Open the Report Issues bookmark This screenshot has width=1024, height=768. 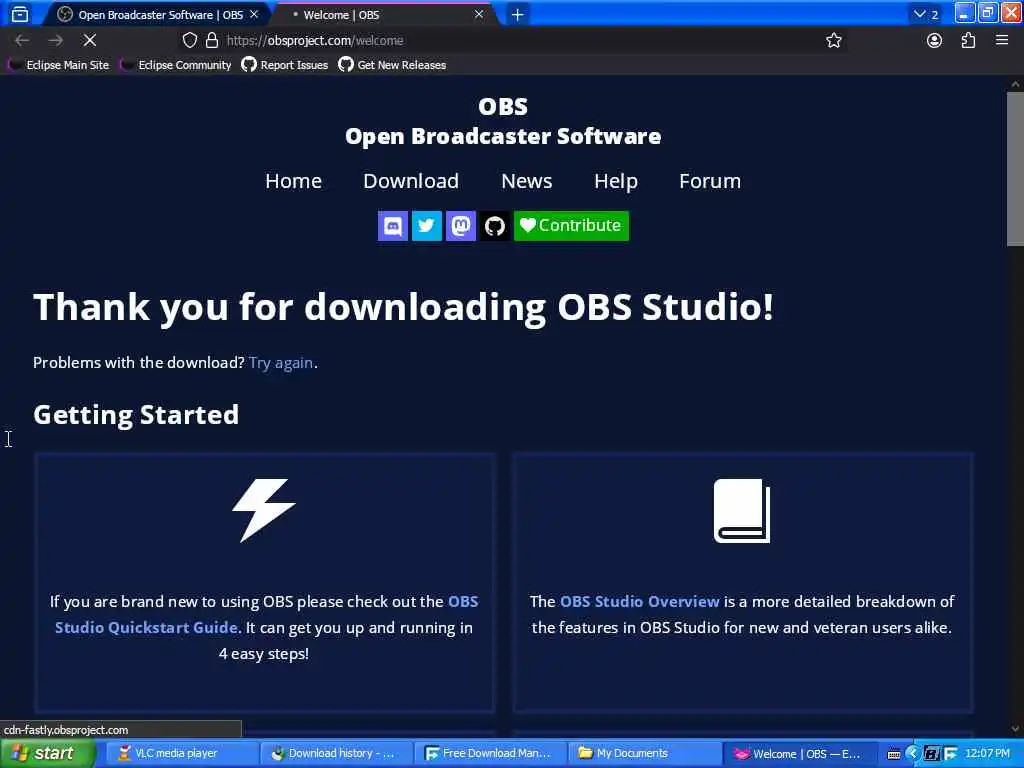click(x=285, y=65)
